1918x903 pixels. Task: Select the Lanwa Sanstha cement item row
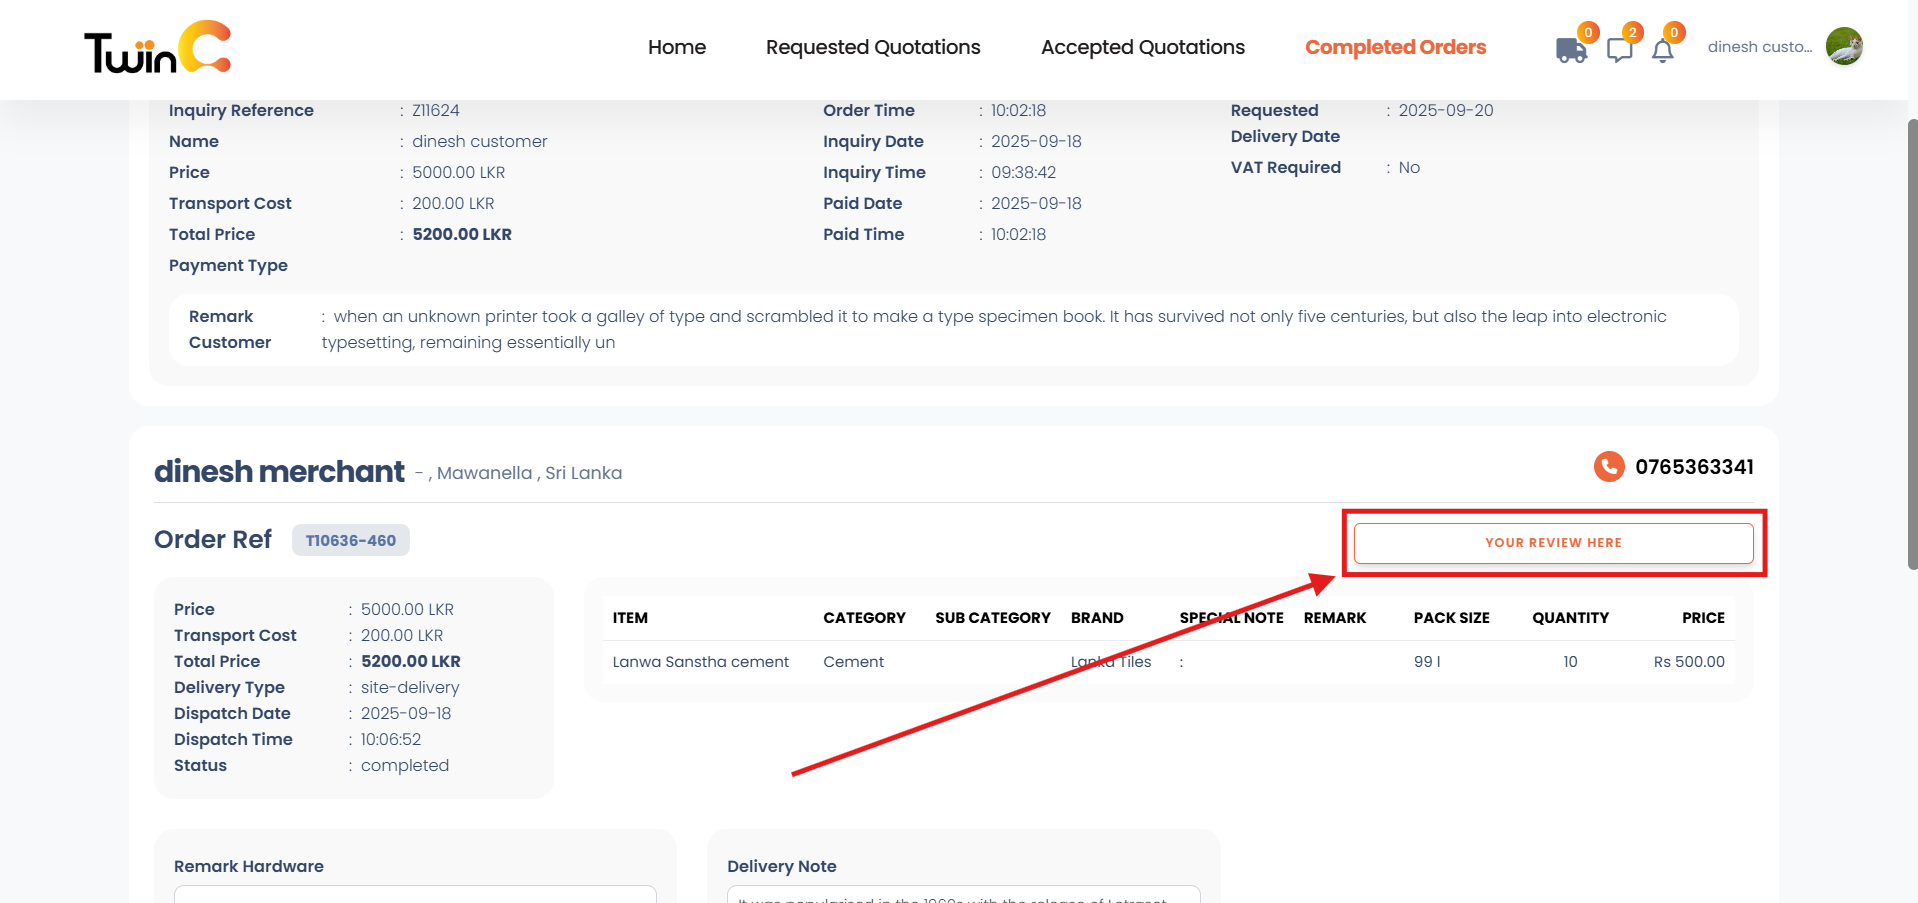point(700,662)
